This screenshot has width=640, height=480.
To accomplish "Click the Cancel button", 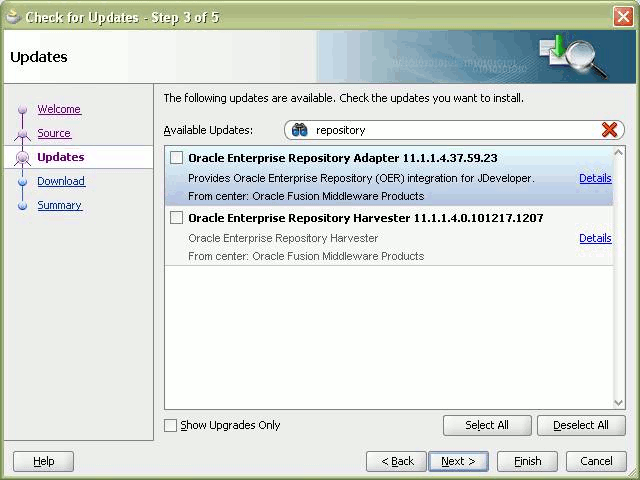I will 596,461.
